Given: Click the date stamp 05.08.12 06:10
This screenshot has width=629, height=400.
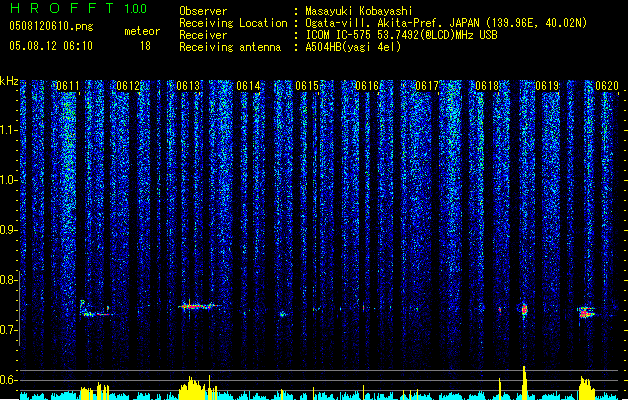Looking at the screenshot, I should (x=51, y=46).
